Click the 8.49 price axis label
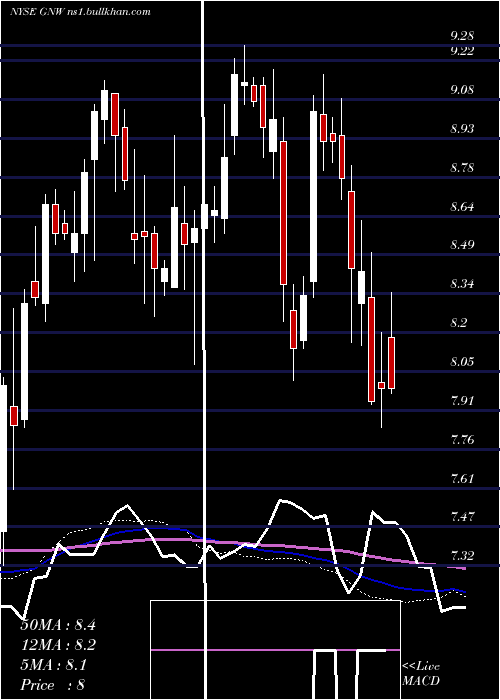The image size is (500, 700). pos(462,245)
